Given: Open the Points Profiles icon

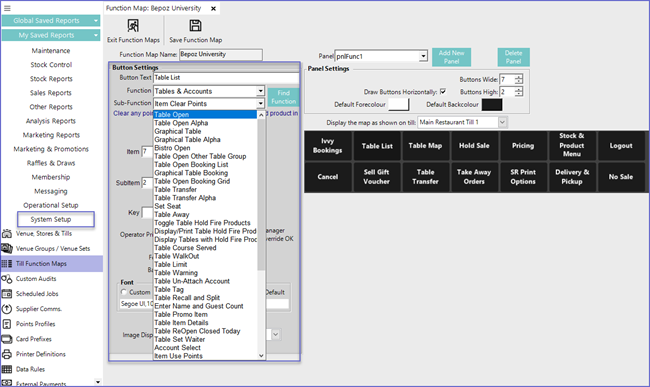Looking at the screenshot, I should point(7,324).
